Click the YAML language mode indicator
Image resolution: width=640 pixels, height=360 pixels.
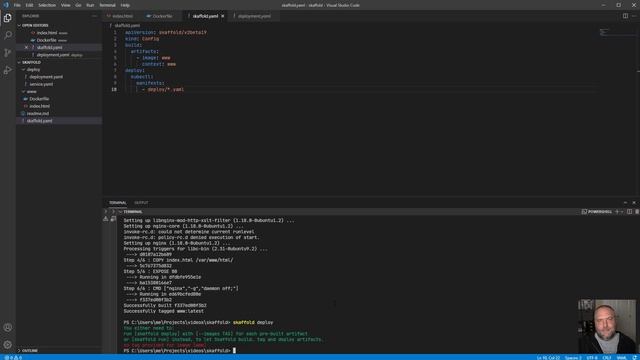click(x=622, y=358)
